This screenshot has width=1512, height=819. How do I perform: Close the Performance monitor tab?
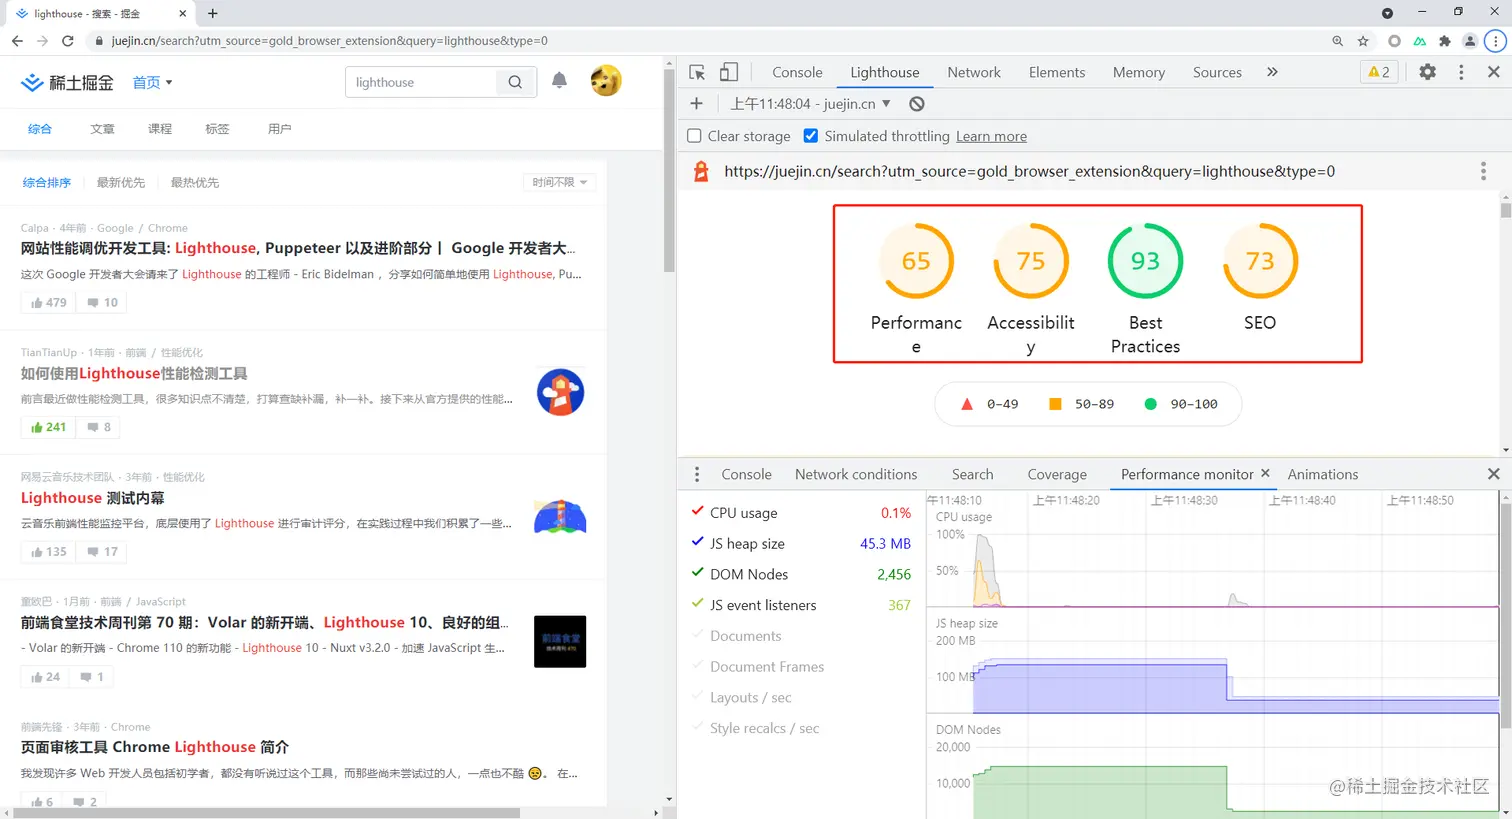pos(1265,473)
